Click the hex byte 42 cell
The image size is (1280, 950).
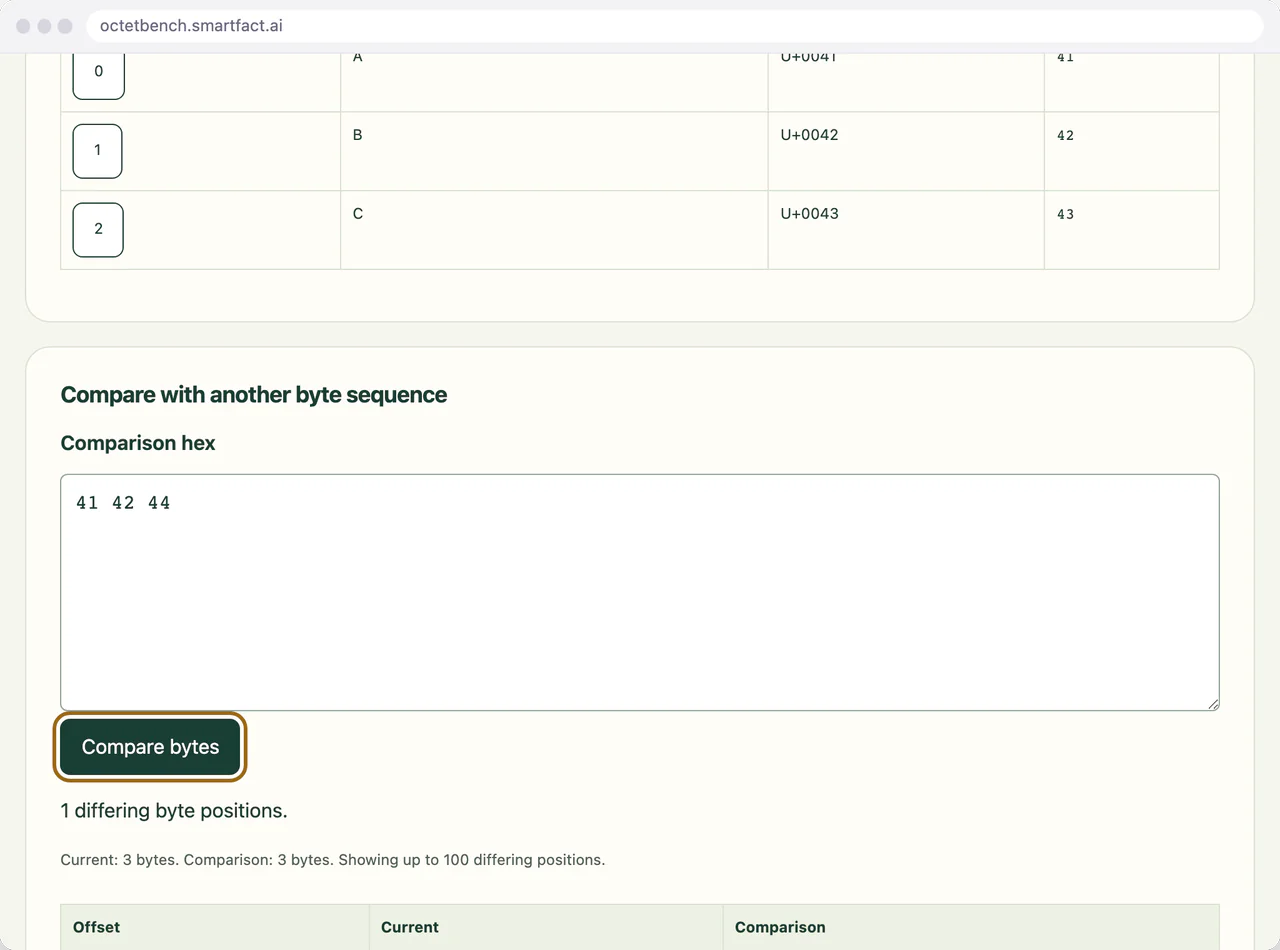point(1132,151)
